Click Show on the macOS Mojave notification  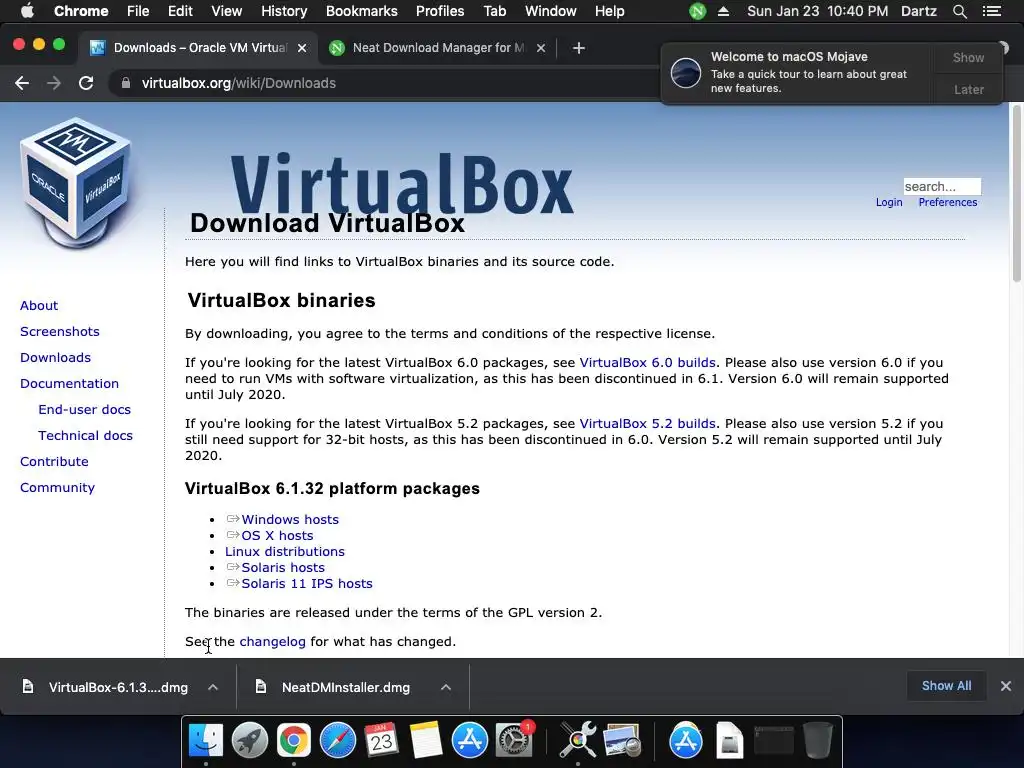click(968, 57)
